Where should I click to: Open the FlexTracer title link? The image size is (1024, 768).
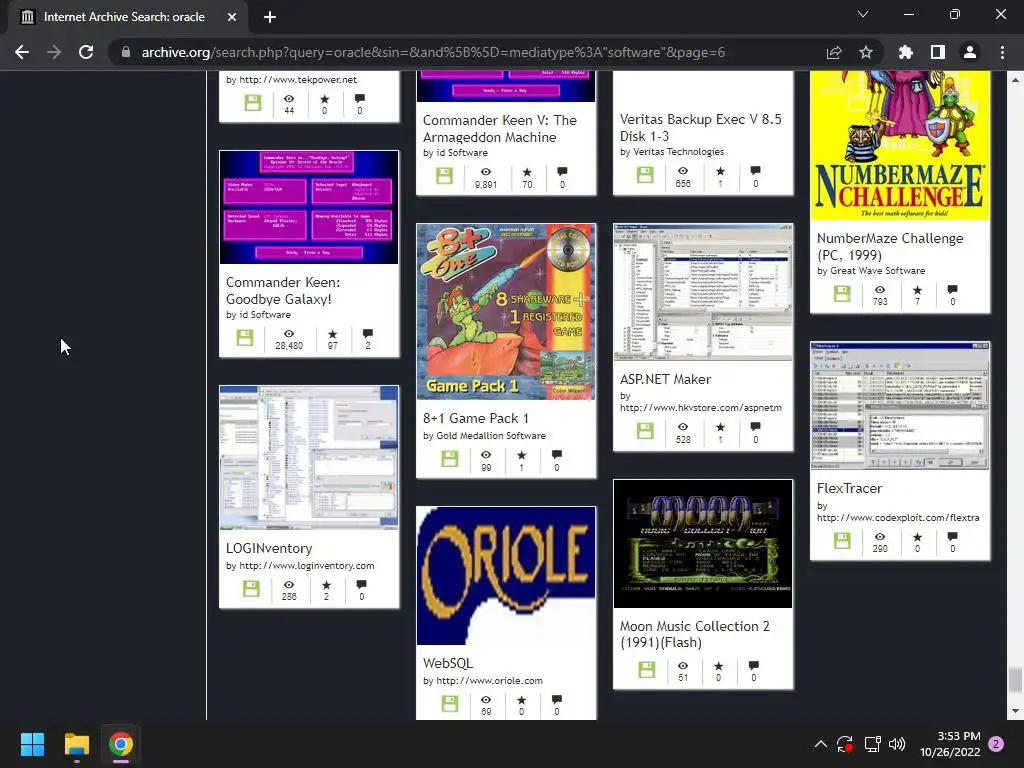[849, 488]
